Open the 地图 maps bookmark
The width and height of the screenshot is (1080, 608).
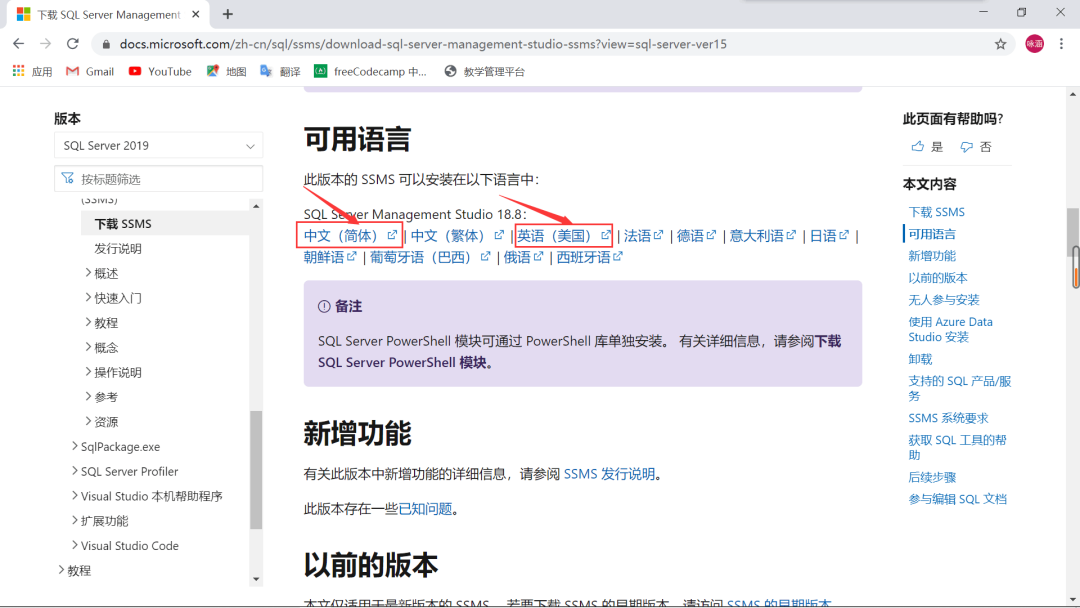click(227, 72)
